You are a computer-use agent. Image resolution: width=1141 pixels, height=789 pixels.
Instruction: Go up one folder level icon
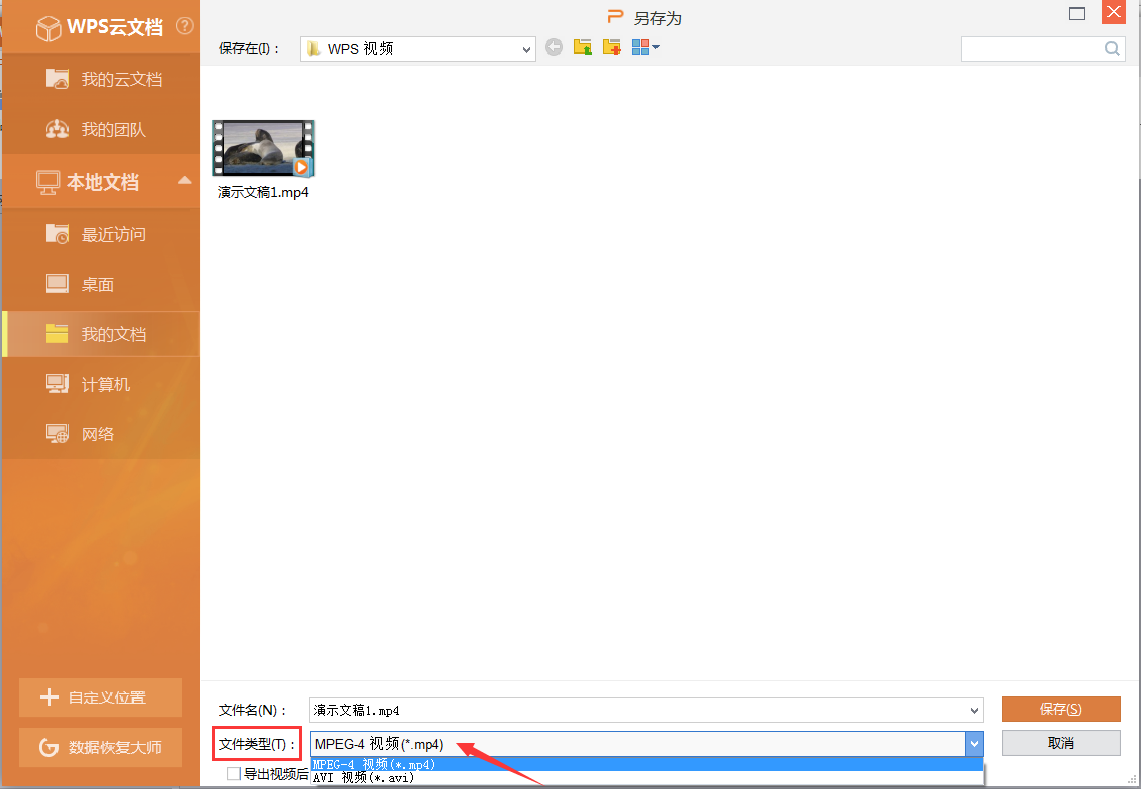tap(582, 47)
